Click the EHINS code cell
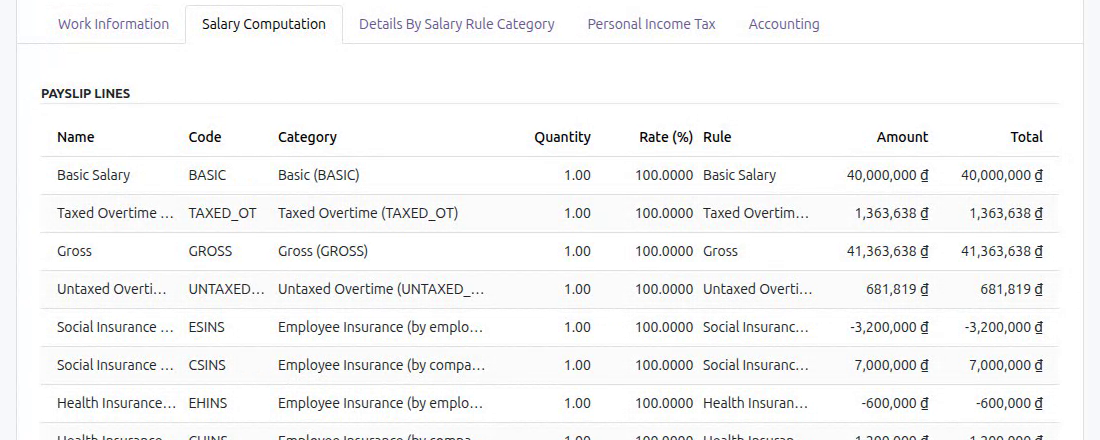1100x440 pixels. click(208, 403)
